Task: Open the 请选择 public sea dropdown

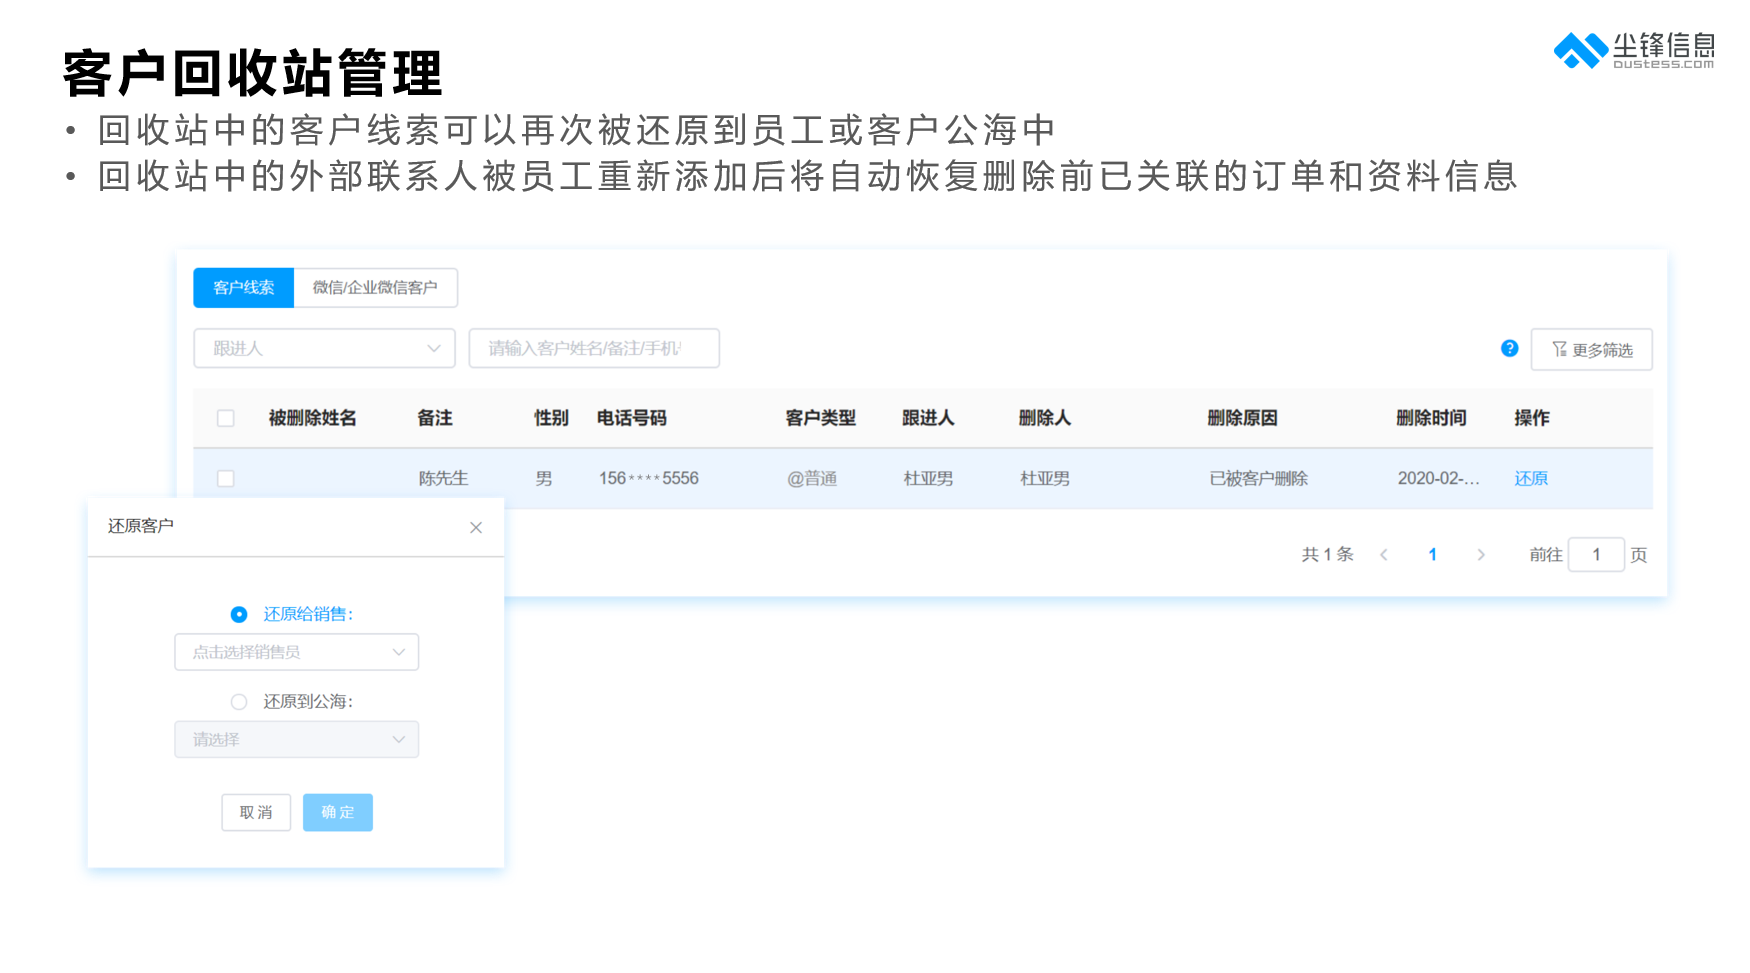Action: pyautogui.click(x=296, y=739)
